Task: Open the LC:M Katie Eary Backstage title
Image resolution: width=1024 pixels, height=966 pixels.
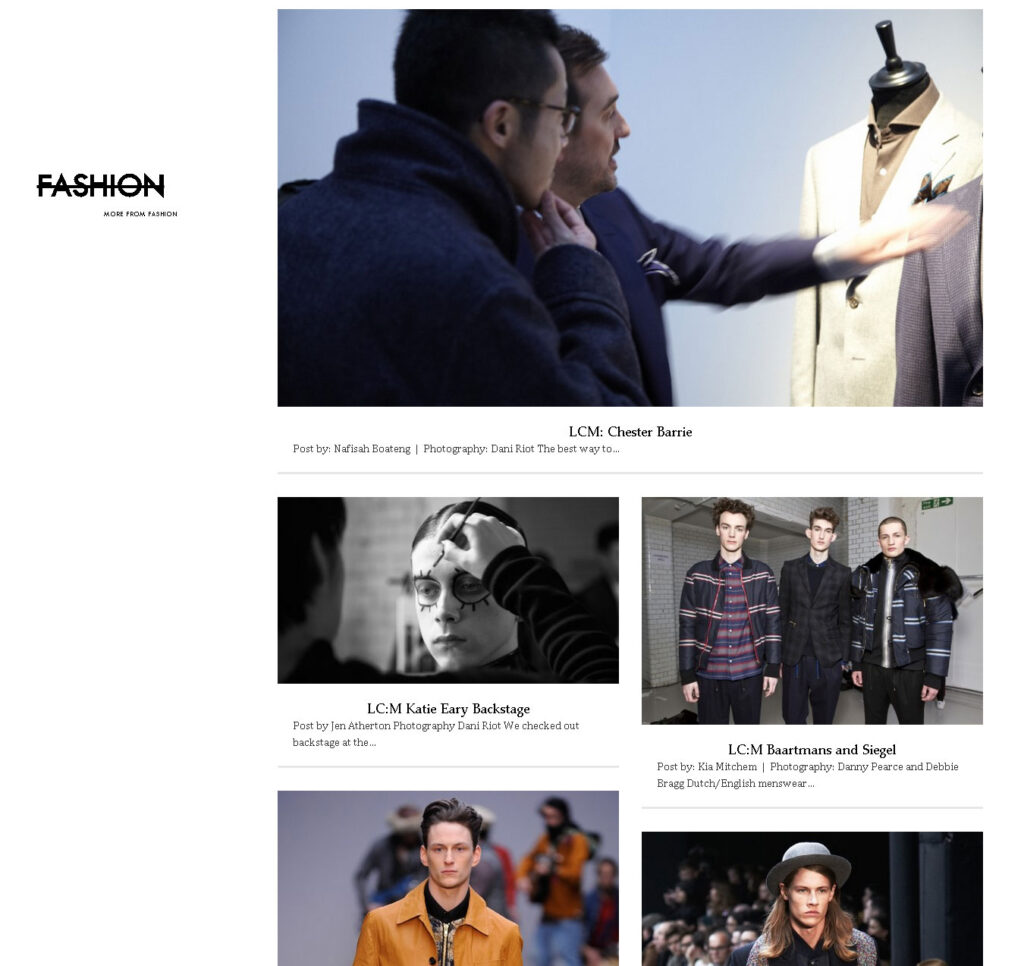Action: click(448, 709)
